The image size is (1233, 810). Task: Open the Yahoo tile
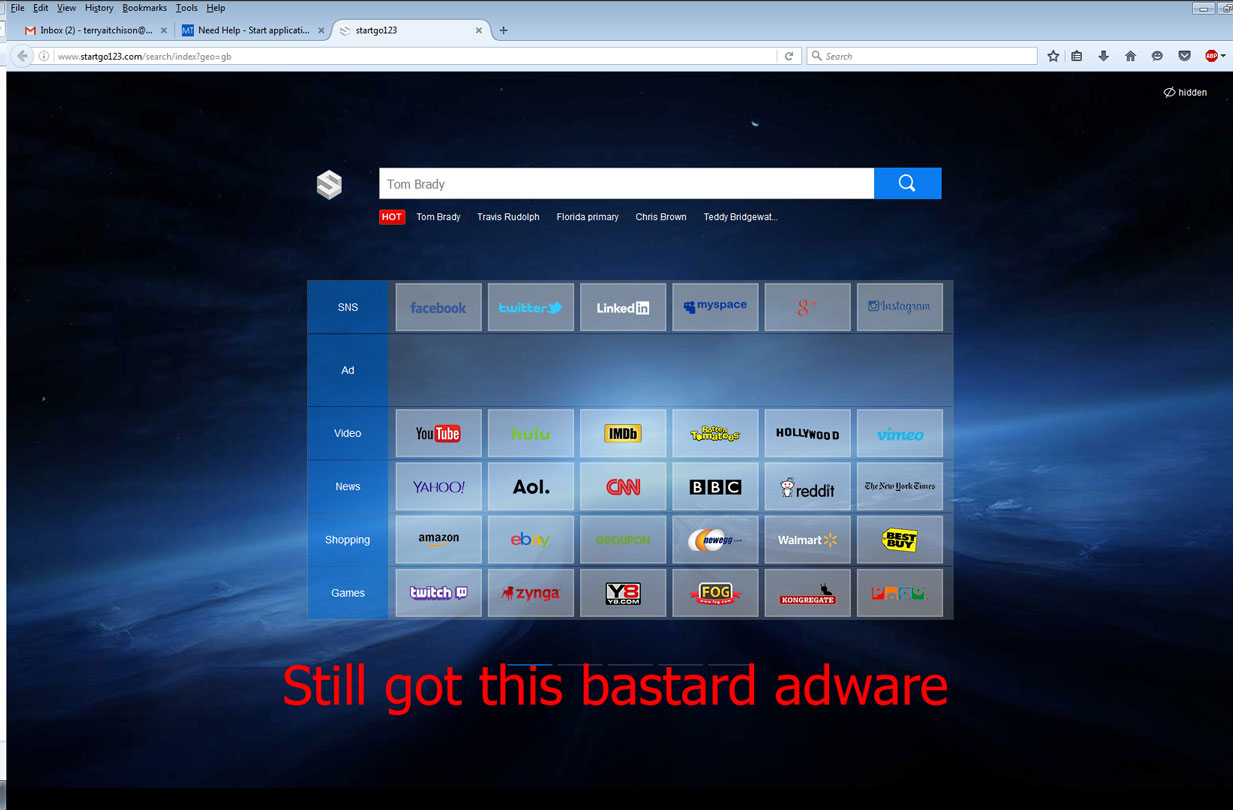click(x=438, y=486)
